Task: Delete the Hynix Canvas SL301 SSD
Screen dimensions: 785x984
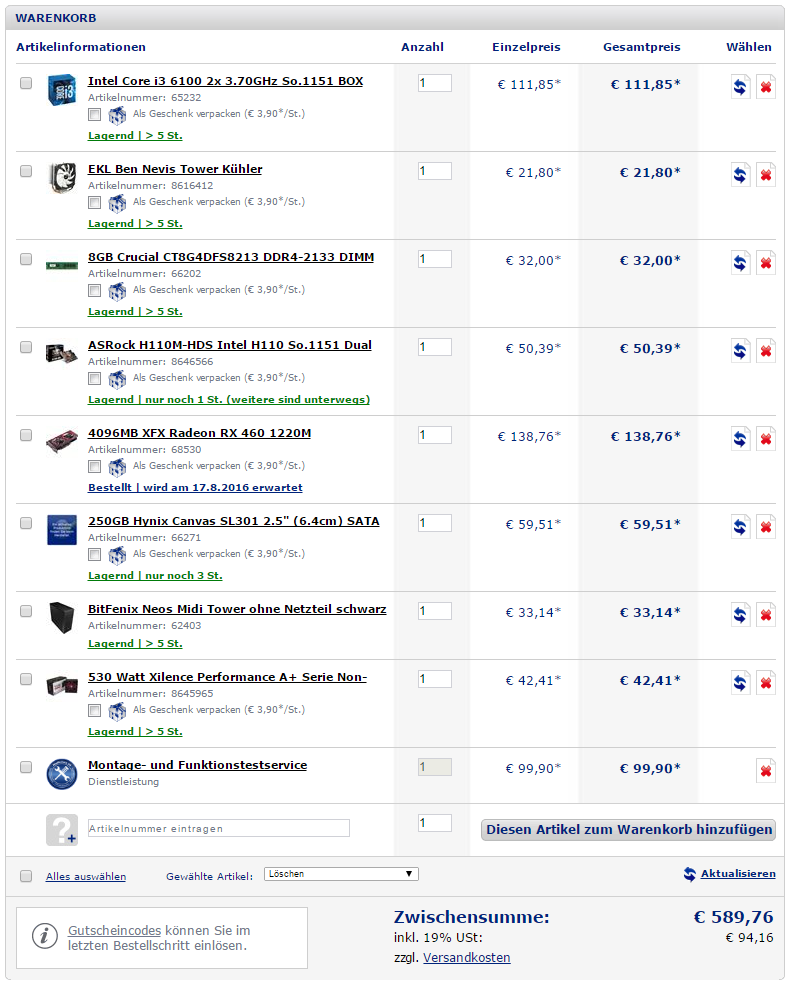Action: 766,526
